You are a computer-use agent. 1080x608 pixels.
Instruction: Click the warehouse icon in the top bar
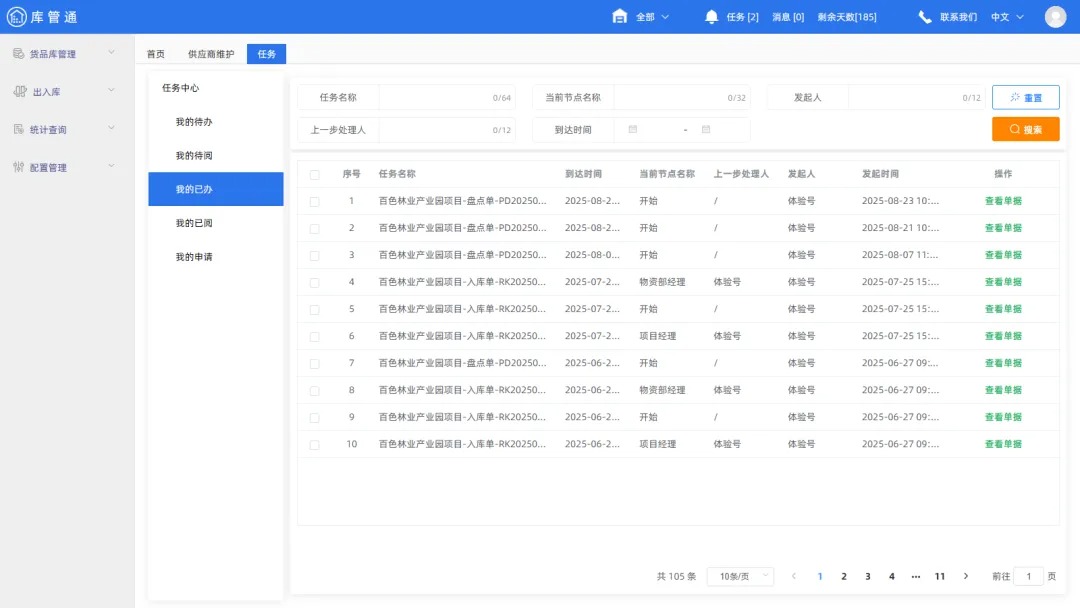[620, 17]
